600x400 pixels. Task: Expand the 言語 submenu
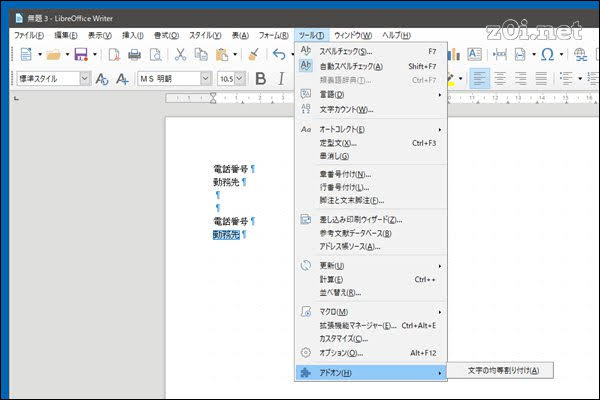(x=370, y=94)
